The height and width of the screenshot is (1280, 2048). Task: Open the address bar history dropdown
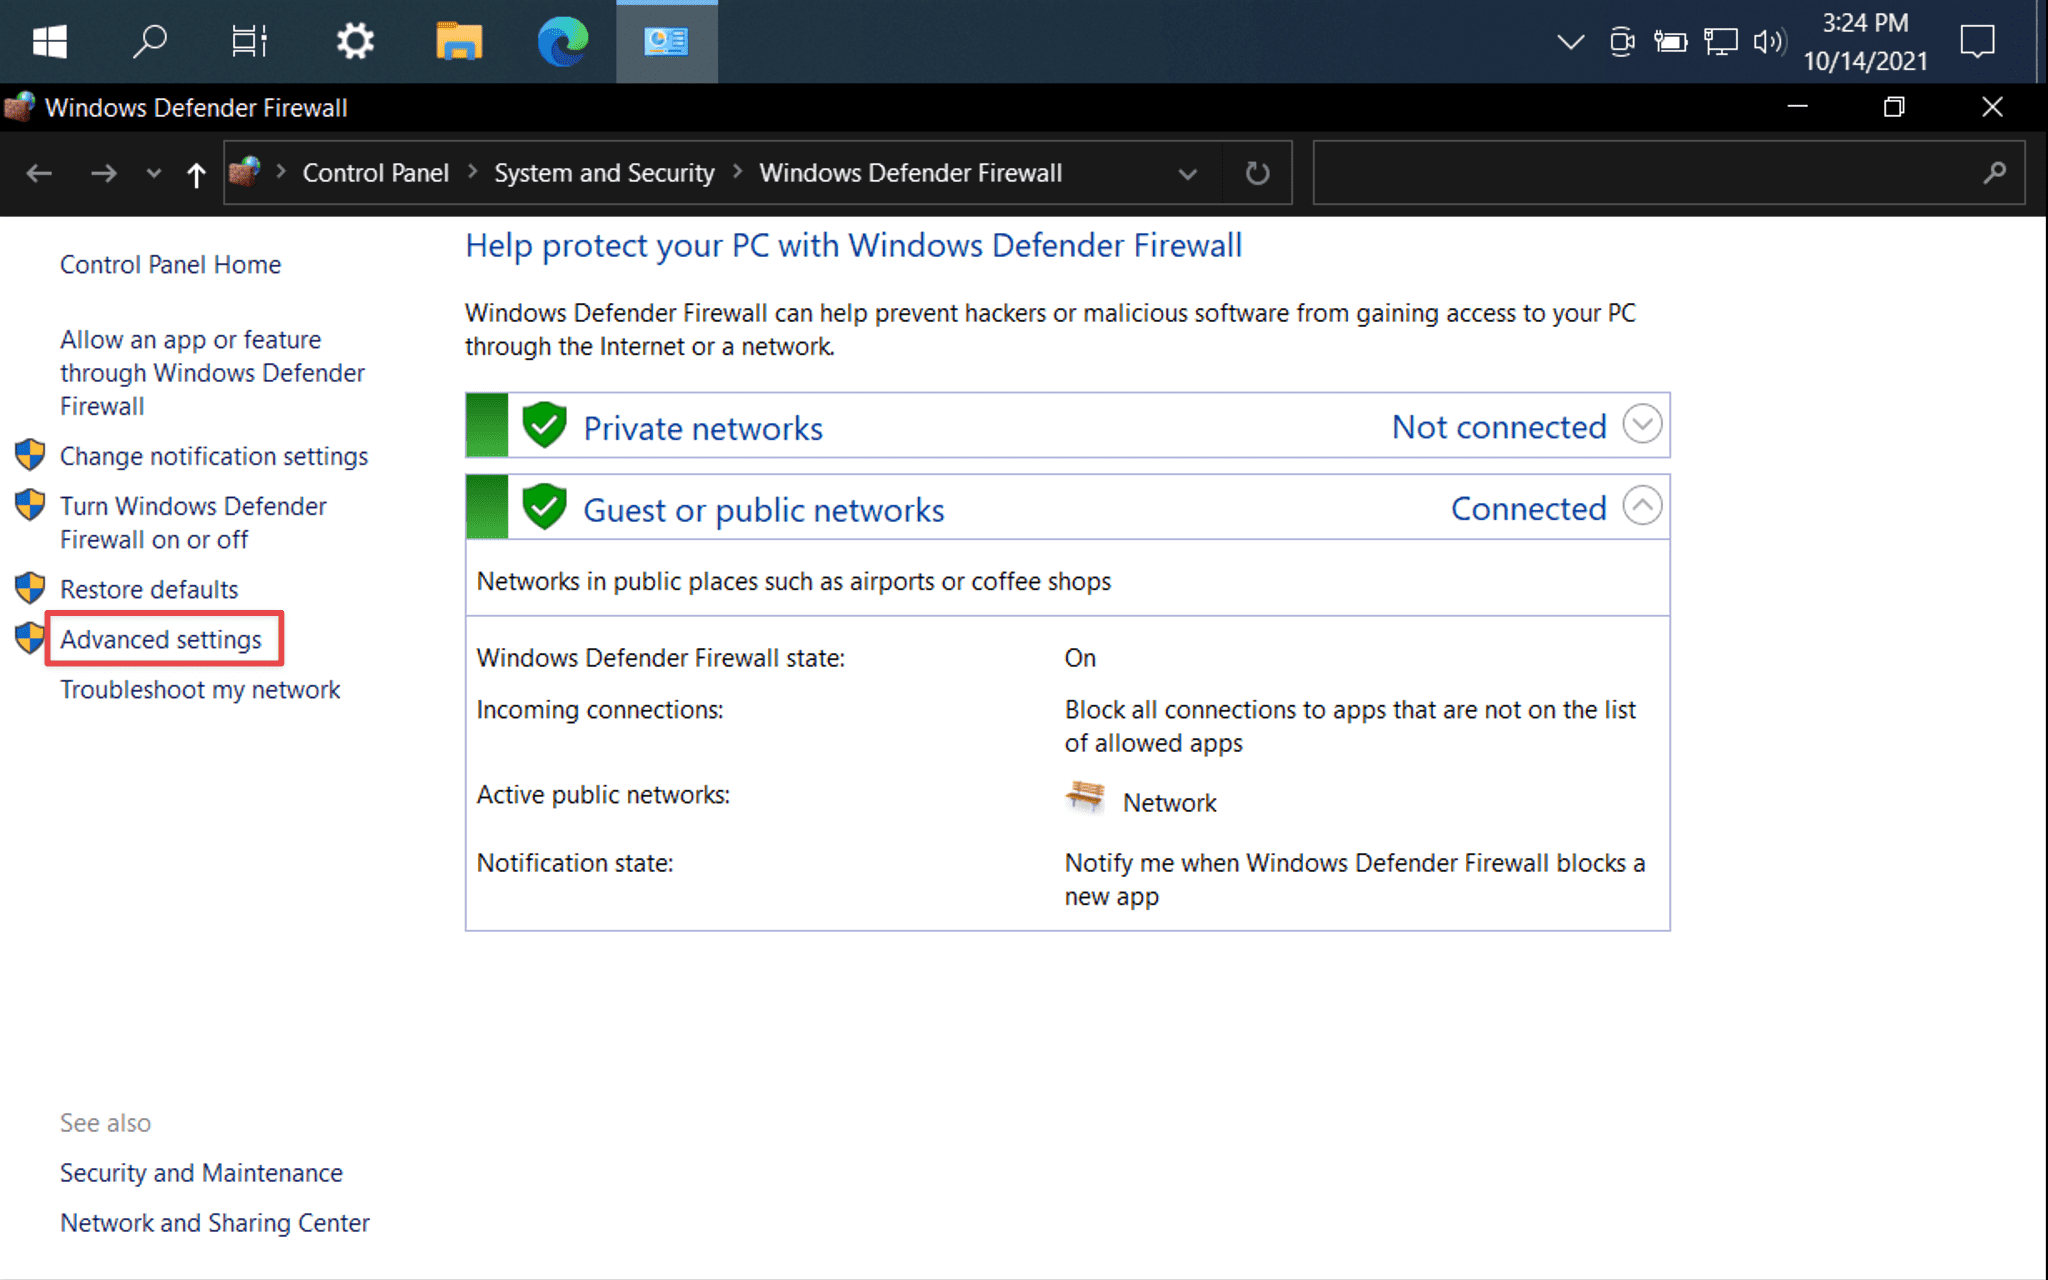pos(1187,174)
